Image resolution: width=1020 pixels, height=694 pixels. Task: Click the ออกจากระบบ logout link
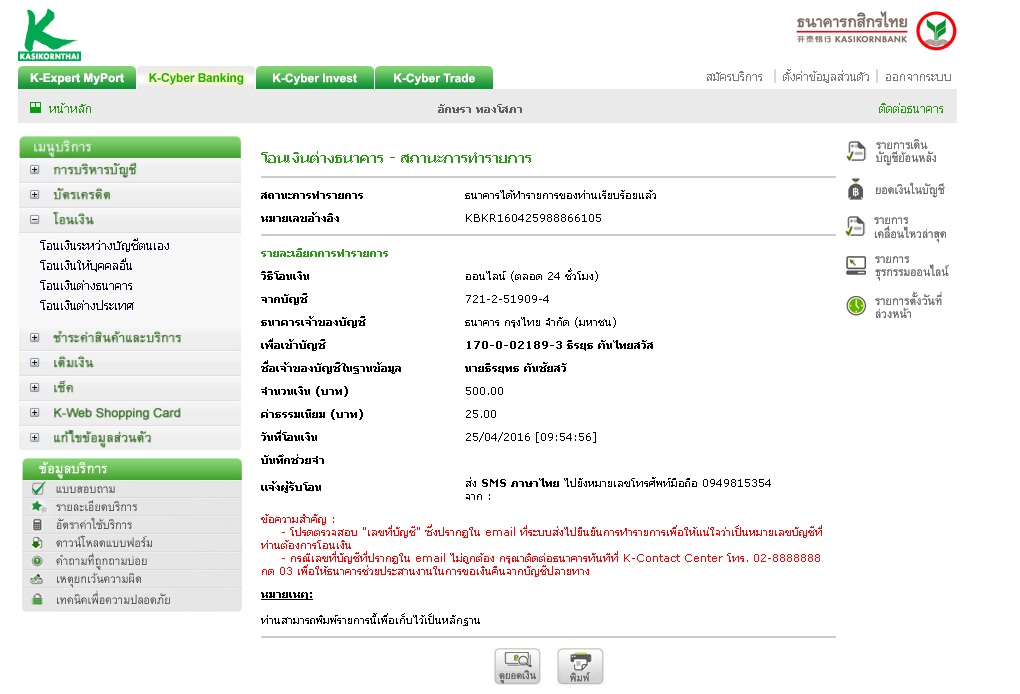click(x=917, y=77)
